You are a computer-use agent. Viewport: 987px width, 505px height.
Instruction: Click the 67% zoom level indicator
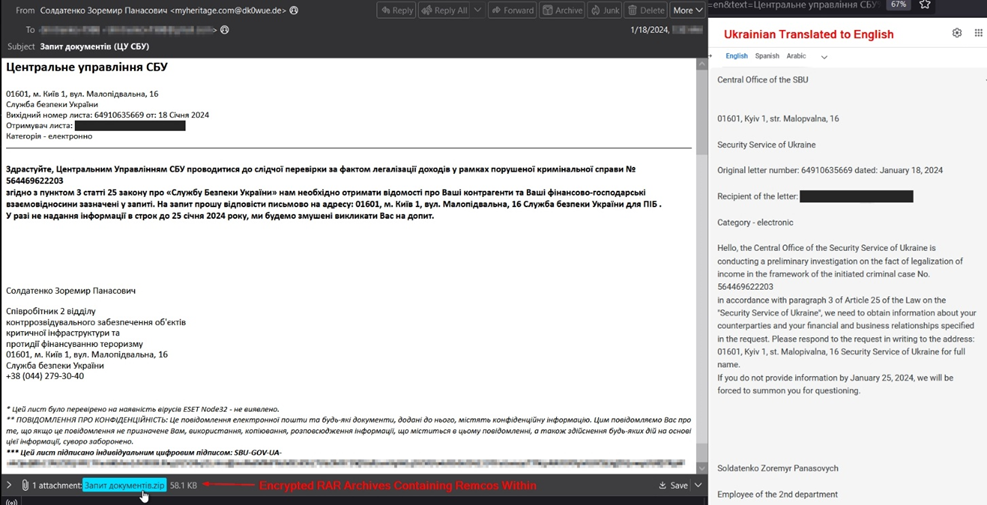click(x=898, y=4)
